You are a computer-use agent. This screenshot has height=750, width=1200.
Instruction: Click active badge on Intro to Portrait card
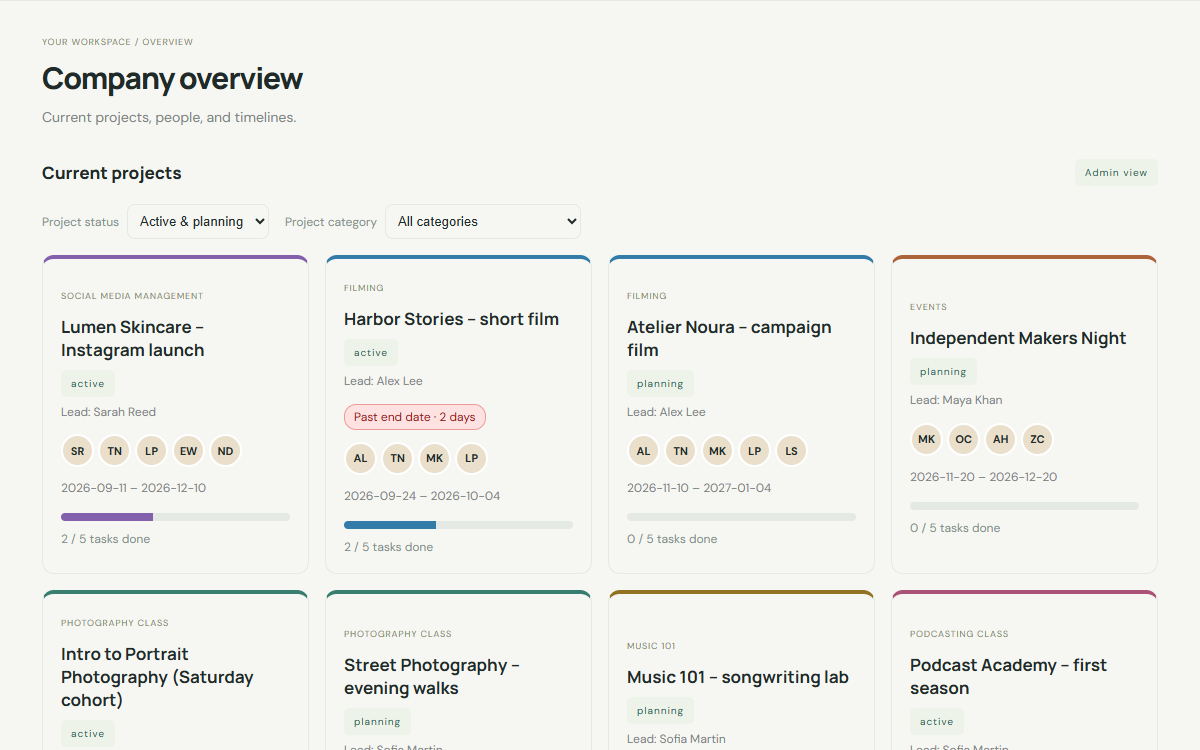[x=88, y=734]
